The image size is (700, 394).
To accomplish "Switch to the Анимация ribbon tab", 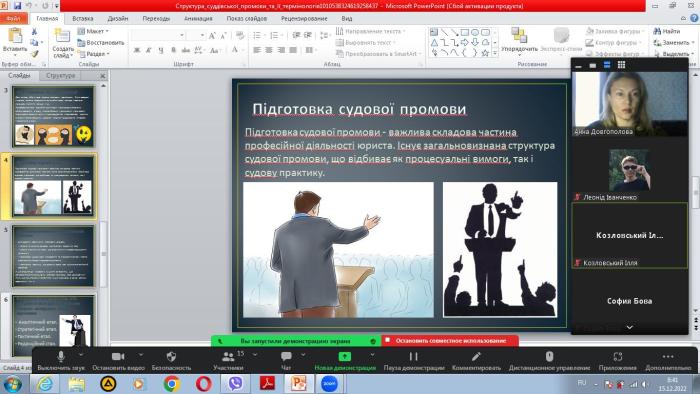I will click(x=198, y=19).
